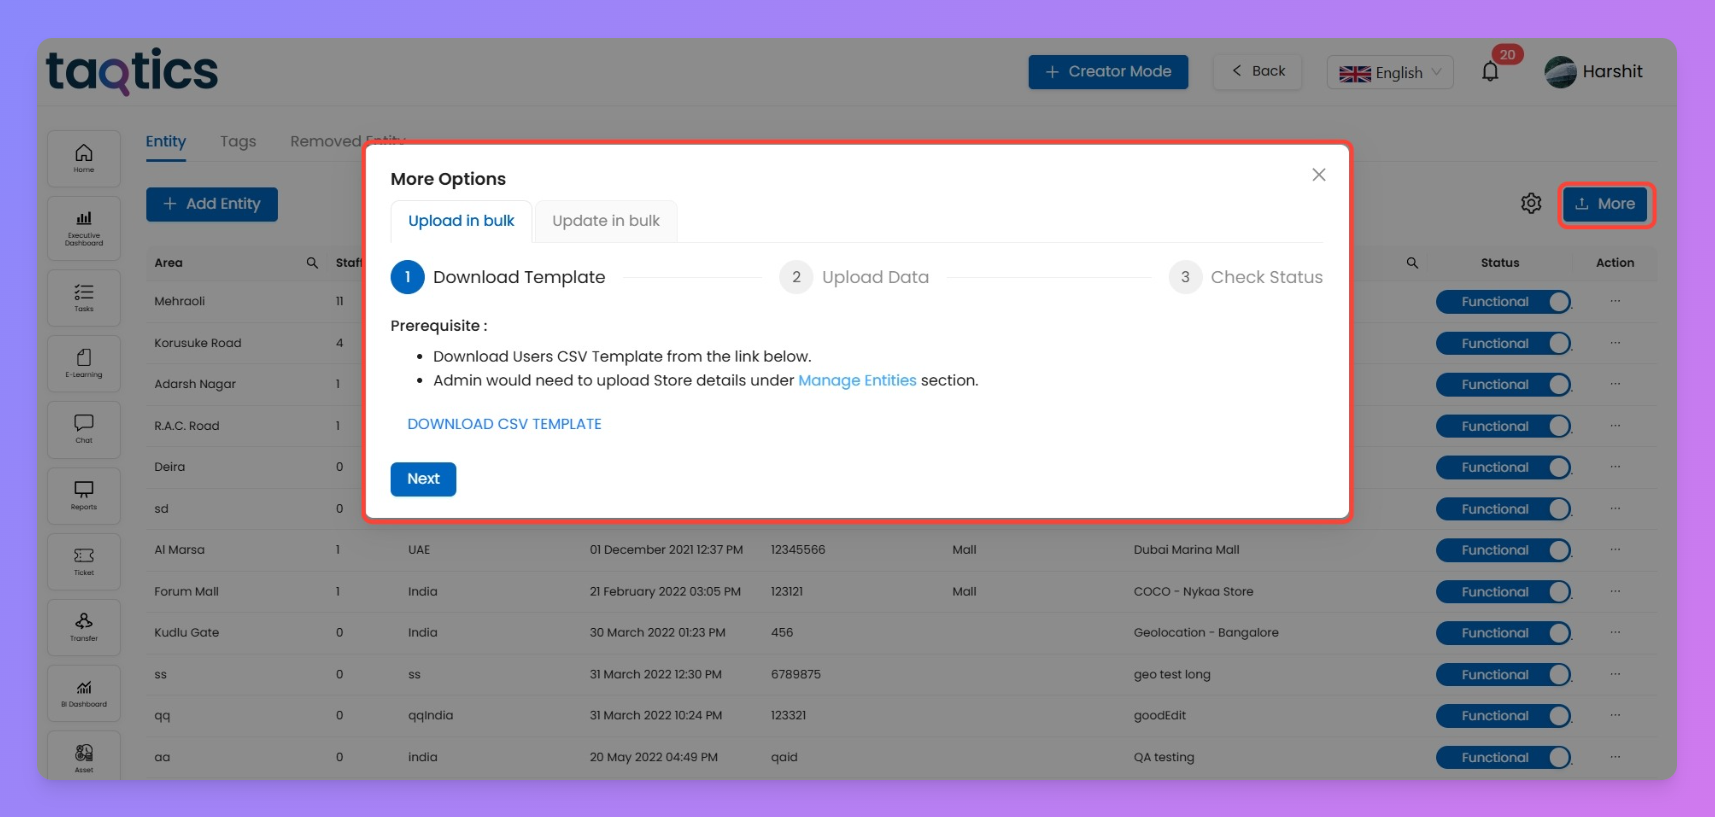1715x817 pixels.
Task: Click the taqtics logo
Action: click(x=132, y=71)
